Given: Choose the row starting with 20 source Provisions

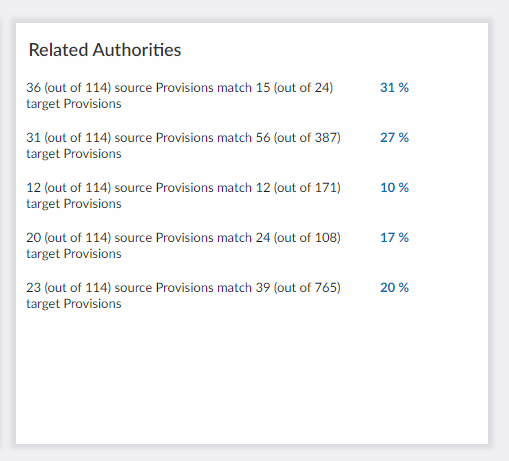Looking at the screenshot, I should [x=217, y=246].
